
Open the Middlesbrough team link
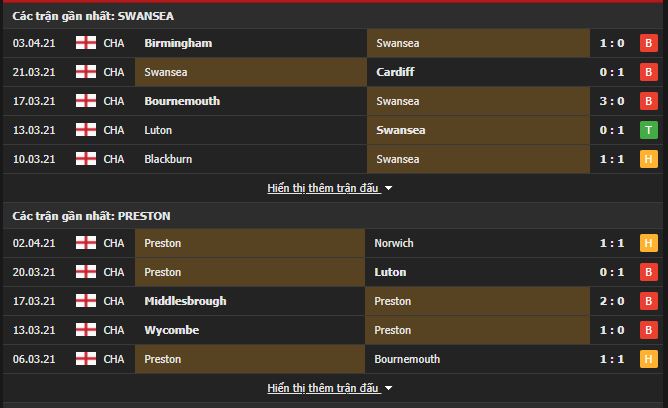click(185, 301)
